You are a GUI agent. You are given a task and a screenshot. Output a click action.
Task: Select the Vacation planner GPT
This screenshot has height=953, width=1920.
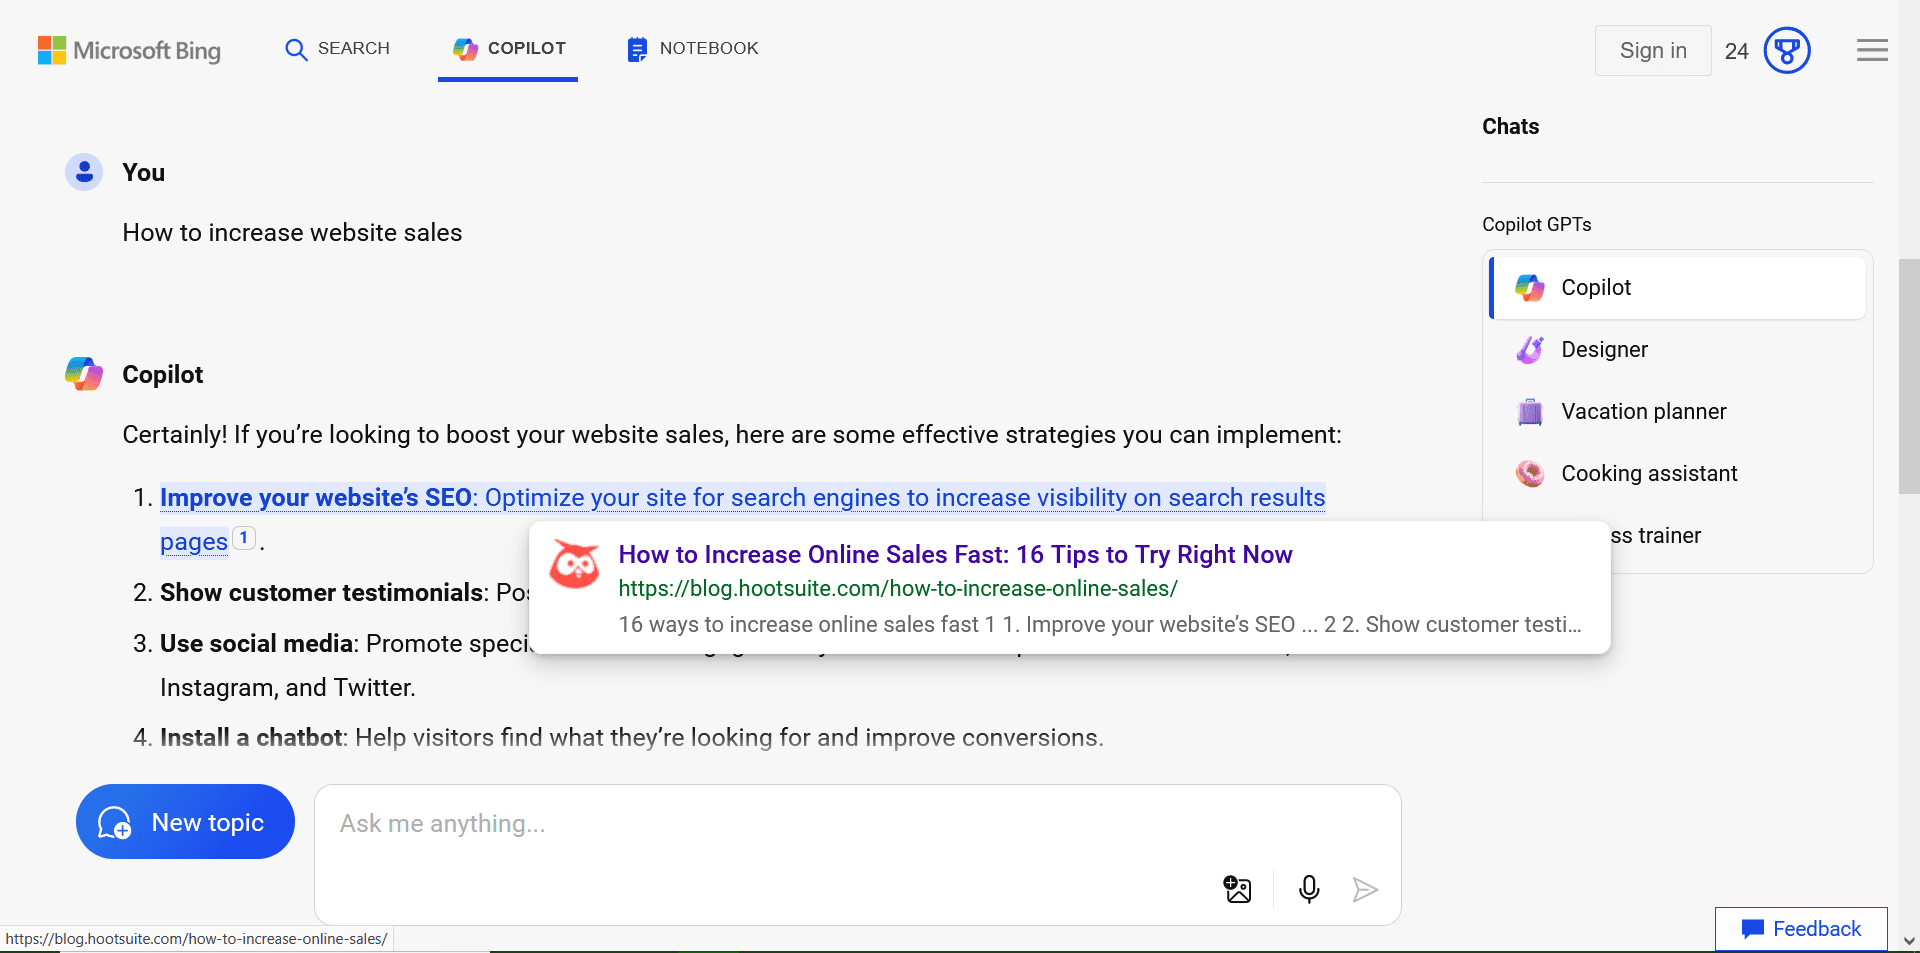1643,412
